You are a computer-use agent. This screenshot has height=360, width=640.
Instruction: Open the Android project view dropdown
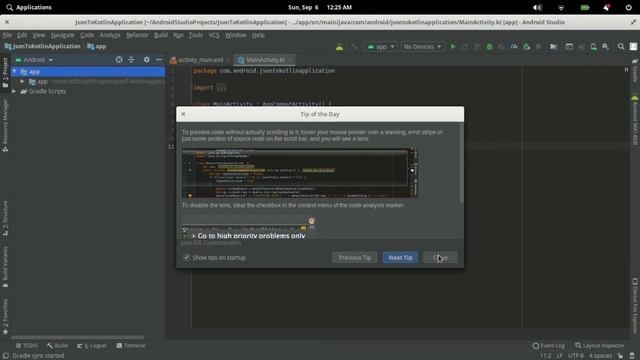point(34,60)
